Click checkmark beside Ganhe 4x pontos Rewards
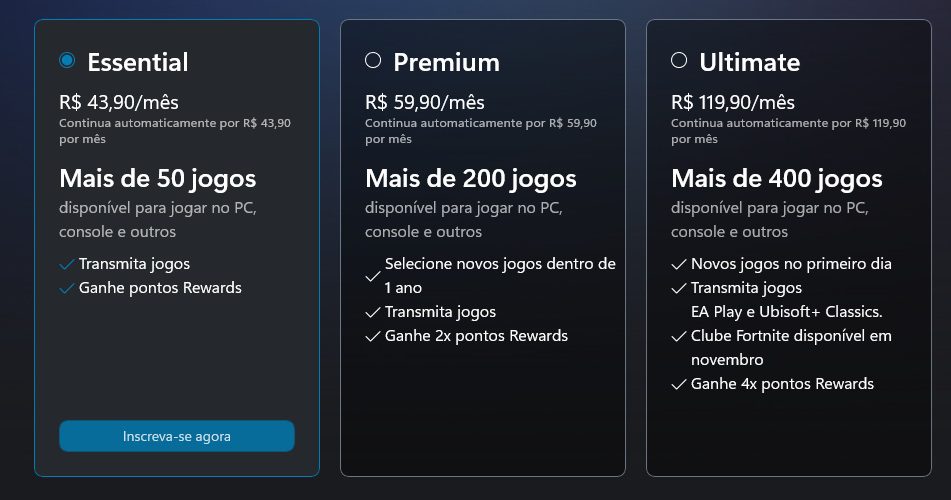The width and height of the screenshot is (951, 500). coord(679,384)
